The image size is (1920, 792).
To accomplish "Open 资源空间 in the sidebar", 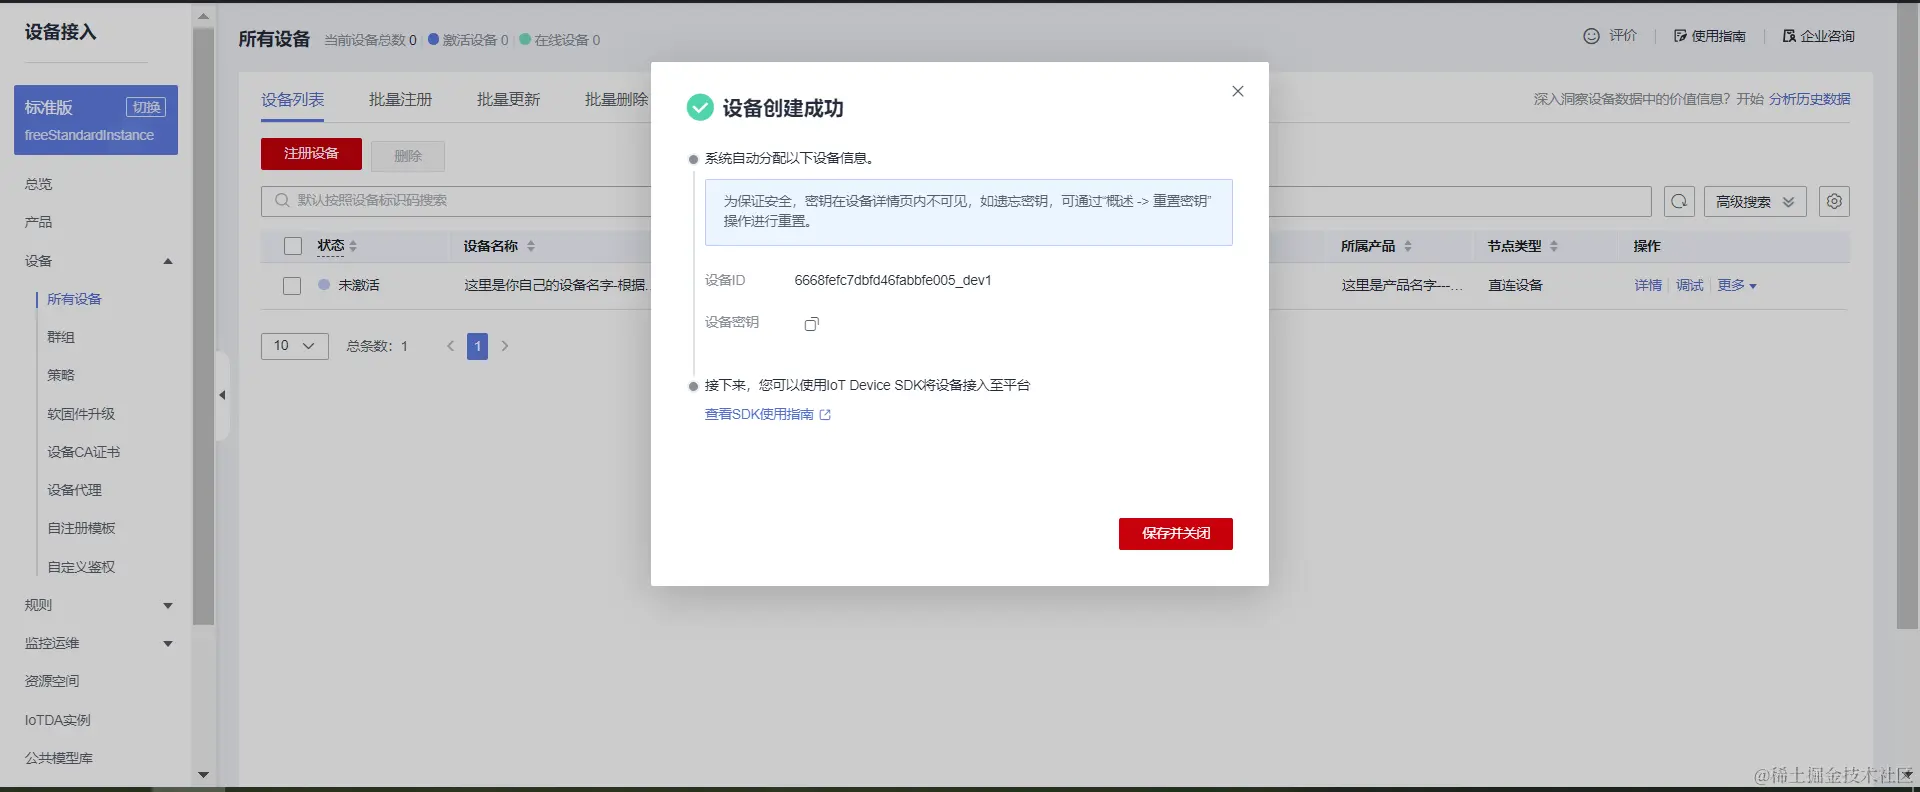I will 52,681.
